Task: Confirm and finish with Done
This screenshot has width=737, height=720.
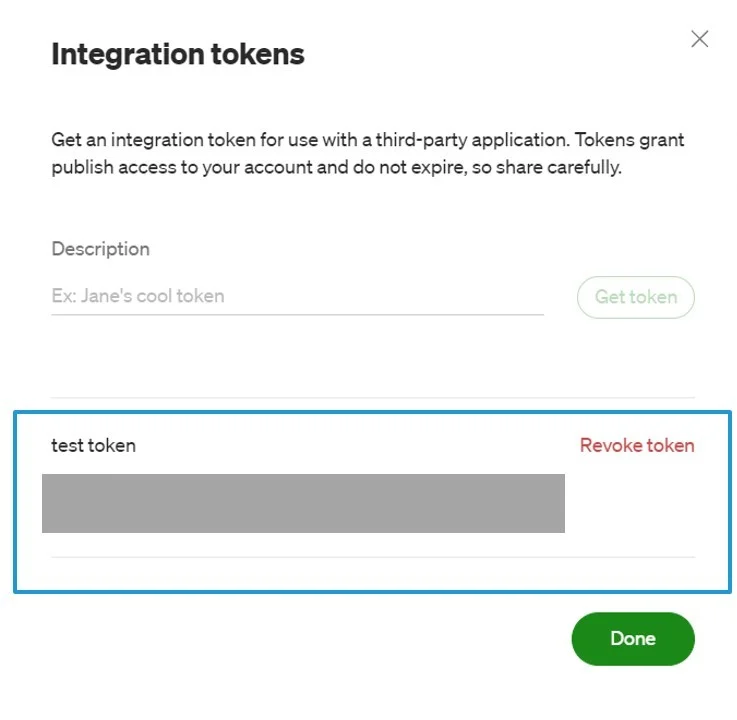Action: pyautogui.click(x=632, y=638)
